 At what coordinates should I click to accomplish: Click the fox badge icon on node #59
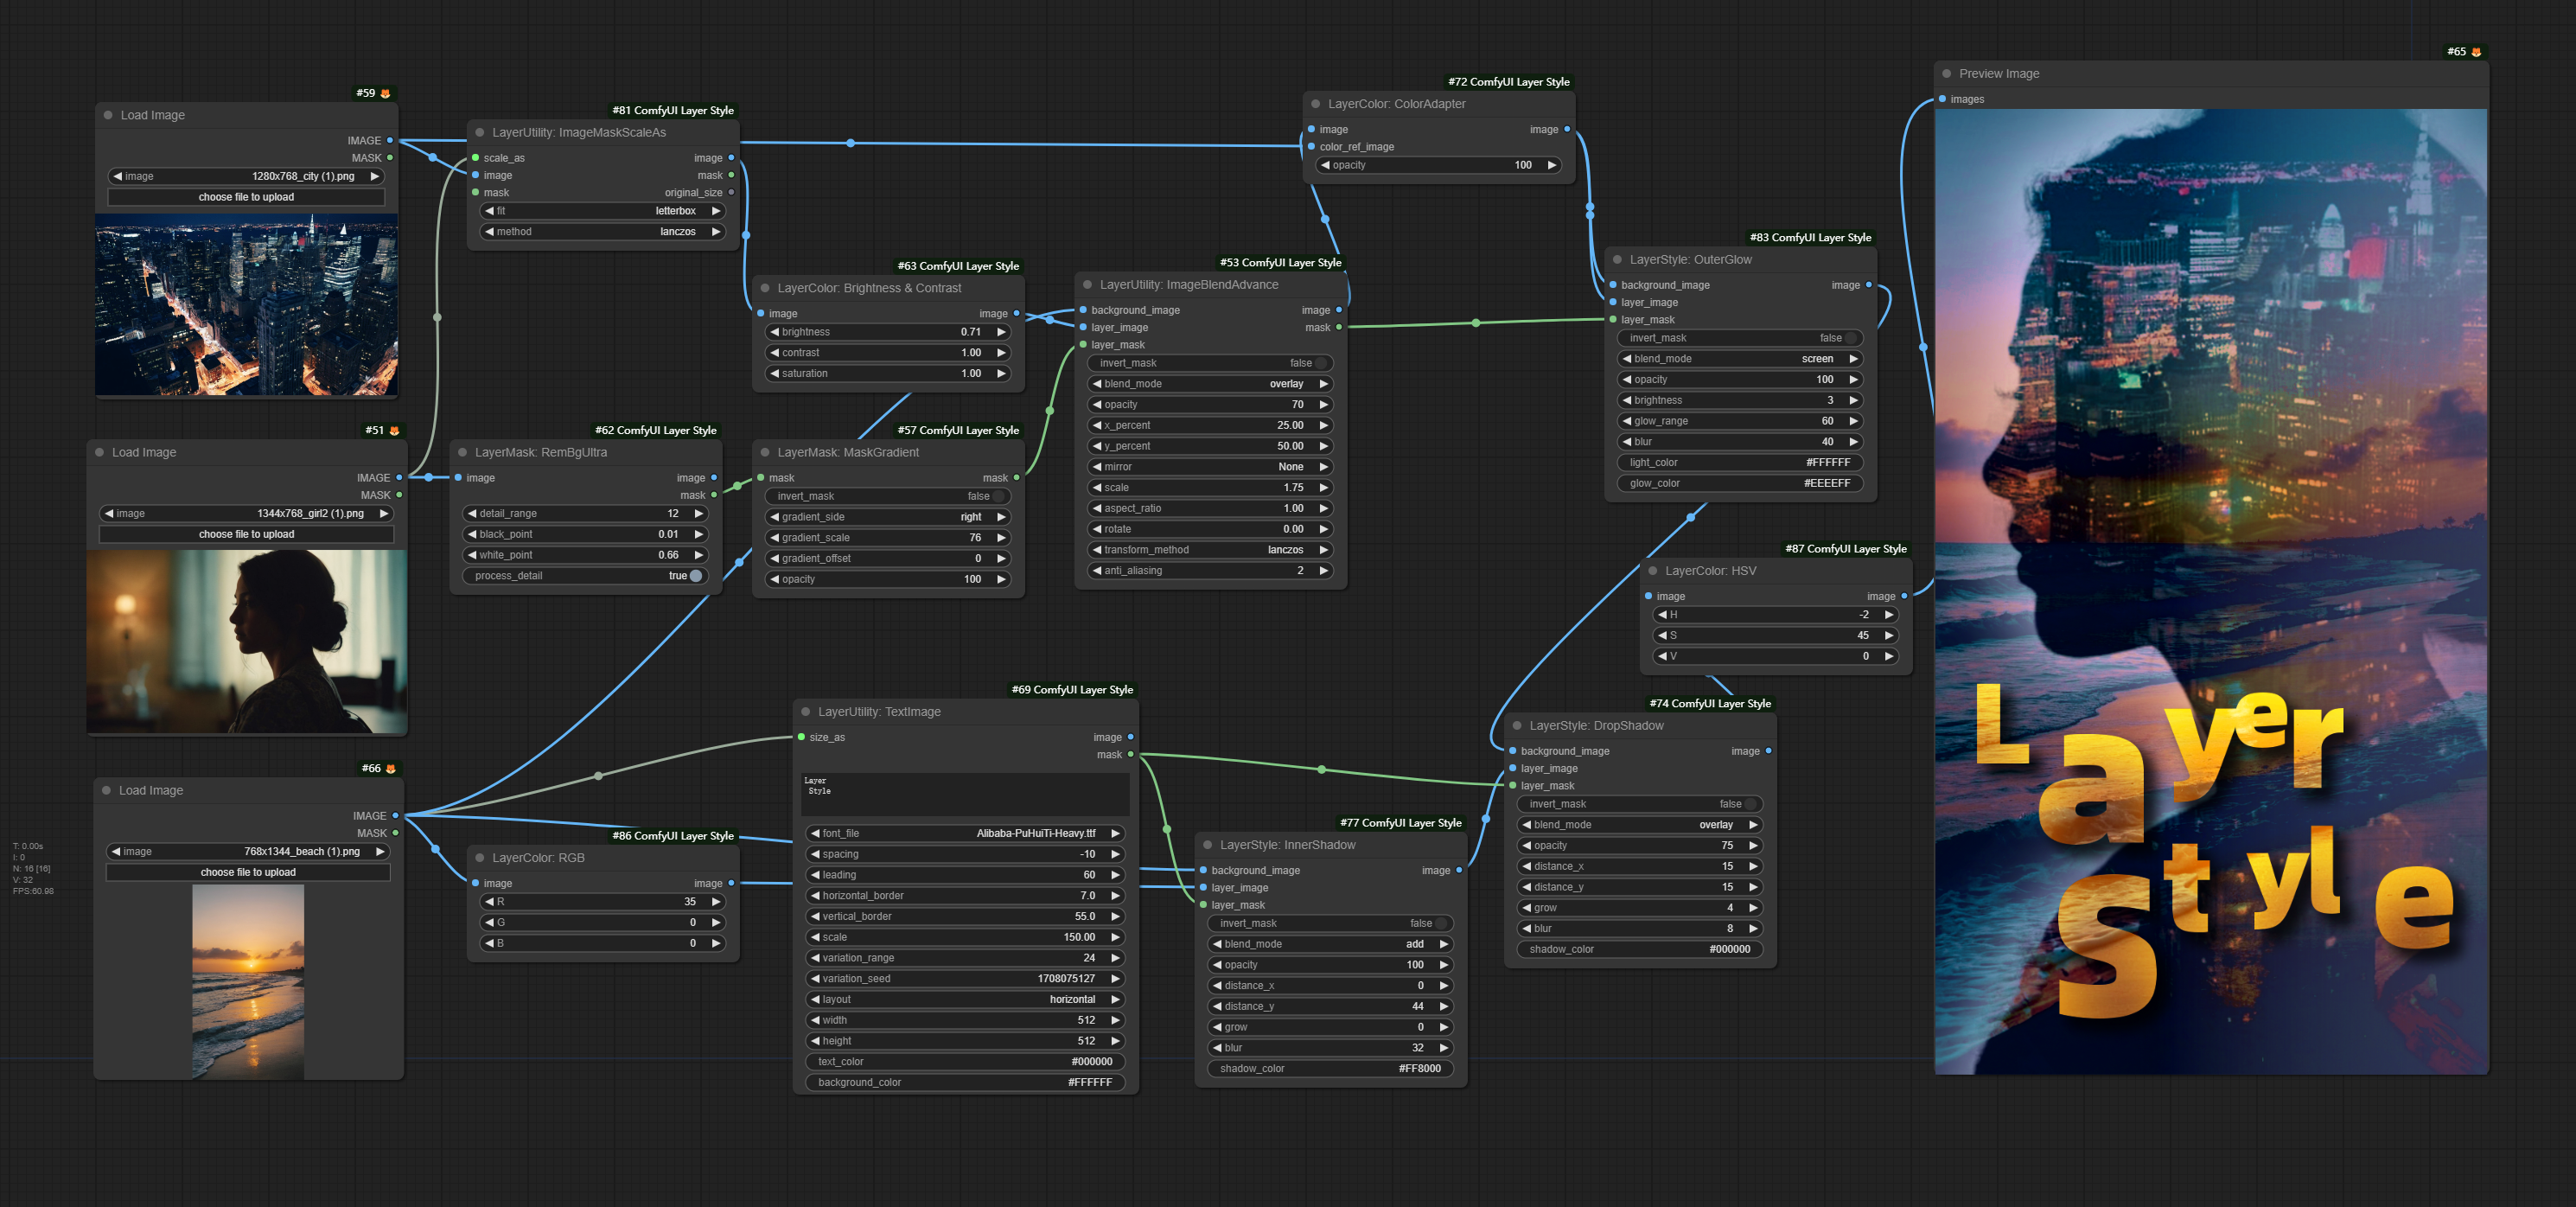tap(386, 94)
